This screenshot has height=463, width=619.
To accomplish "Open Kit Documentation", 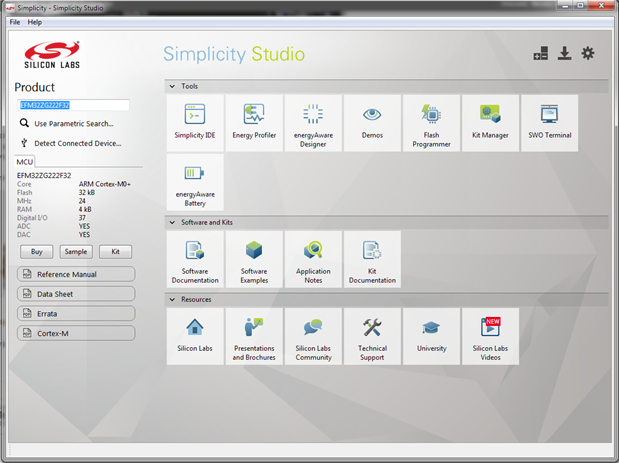I will (372, 259).
